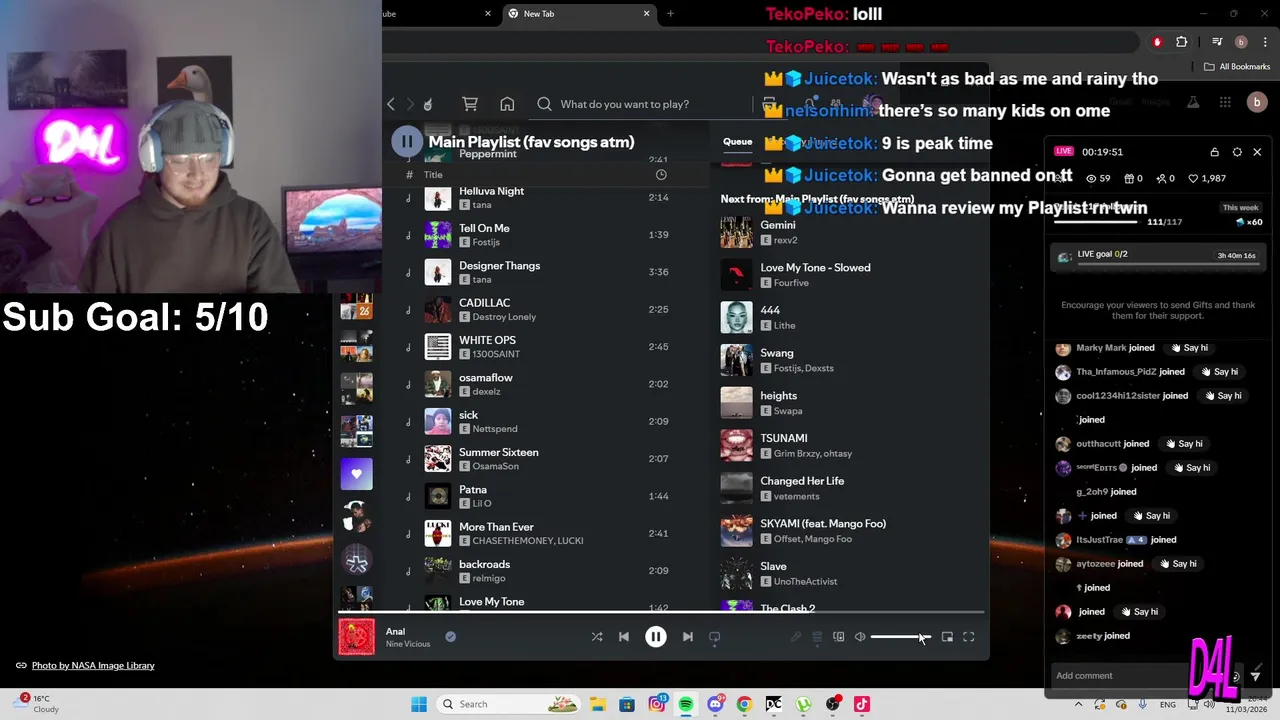This screenshot has height=720, width=1280.
Task: Switch to the New Tab browser tab
Action: (x=580, y=14)
